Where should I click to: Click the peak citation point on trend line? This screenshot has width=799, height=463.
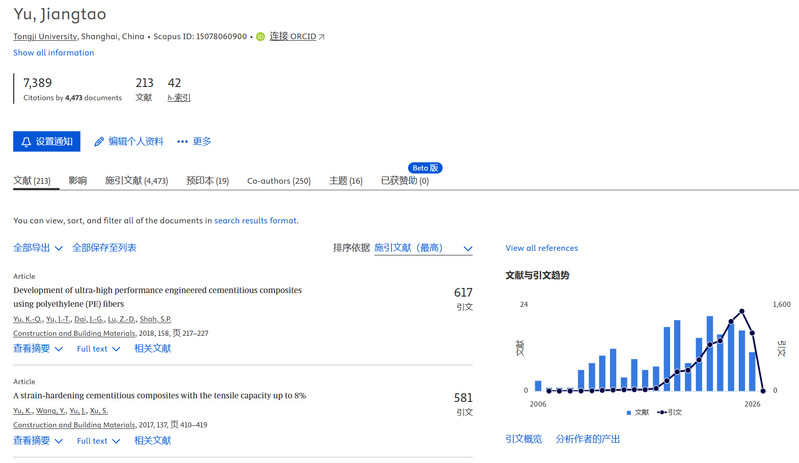[742, 311]
